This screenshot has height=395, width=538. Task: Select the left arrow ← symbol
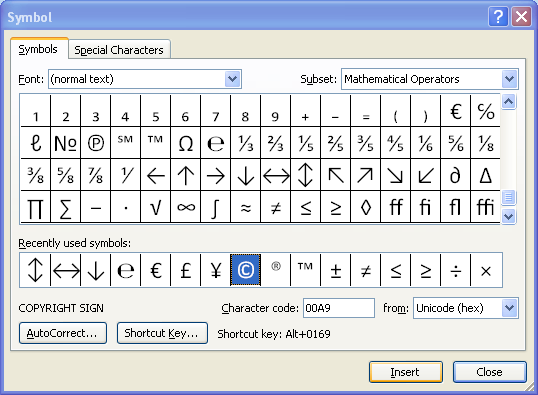point(155,175)
